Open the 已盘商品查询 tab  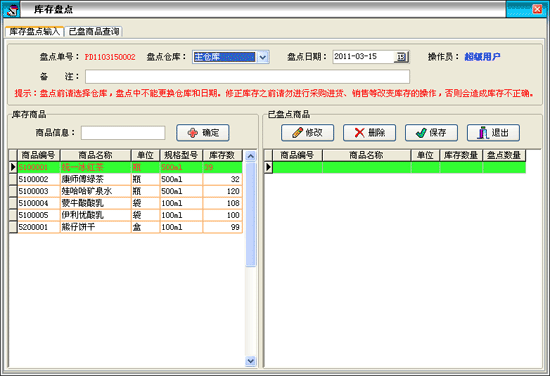coord(94,31)
